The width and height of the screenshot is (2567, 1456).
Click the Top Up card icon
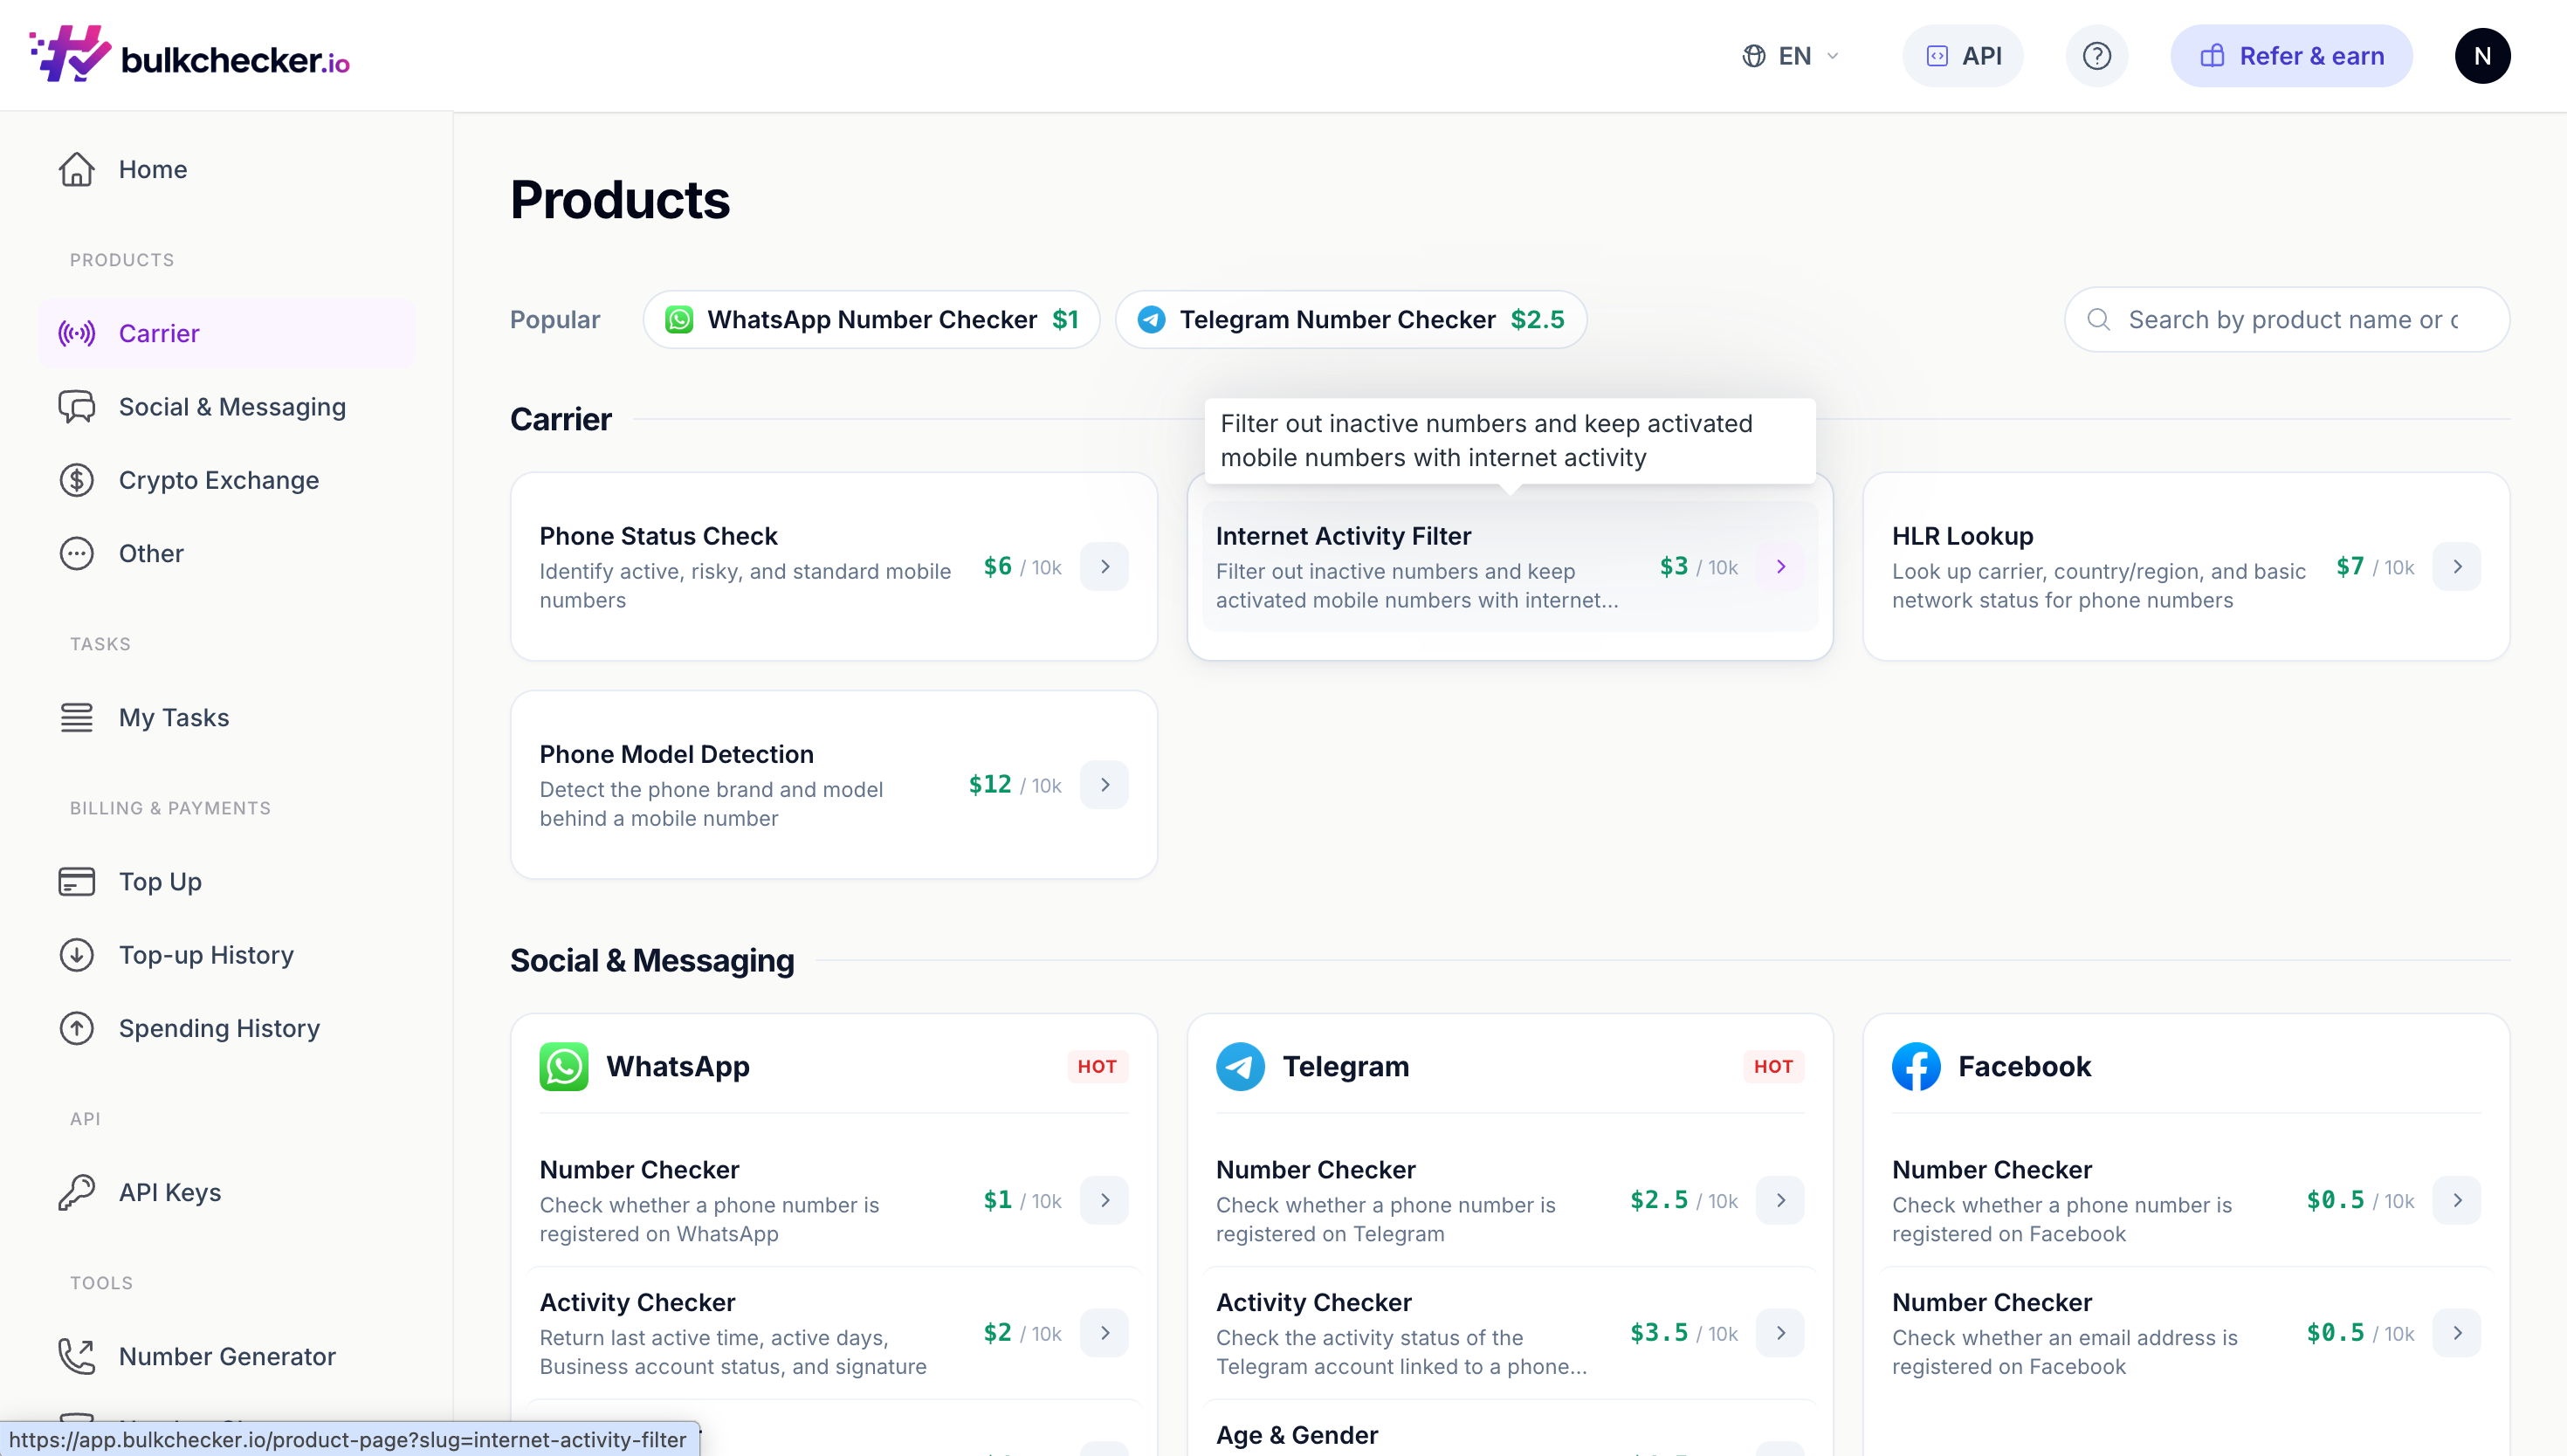76,881
